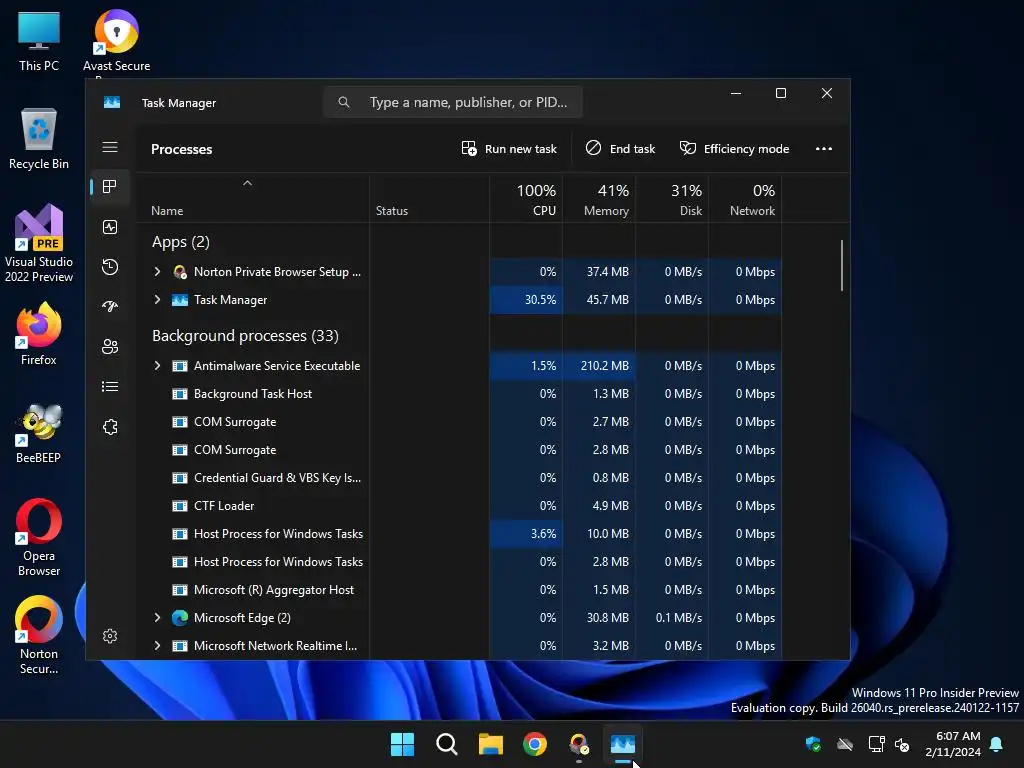1024x768 pixels.
Task: Open This PC desktop icon
Action: point(39,41)
